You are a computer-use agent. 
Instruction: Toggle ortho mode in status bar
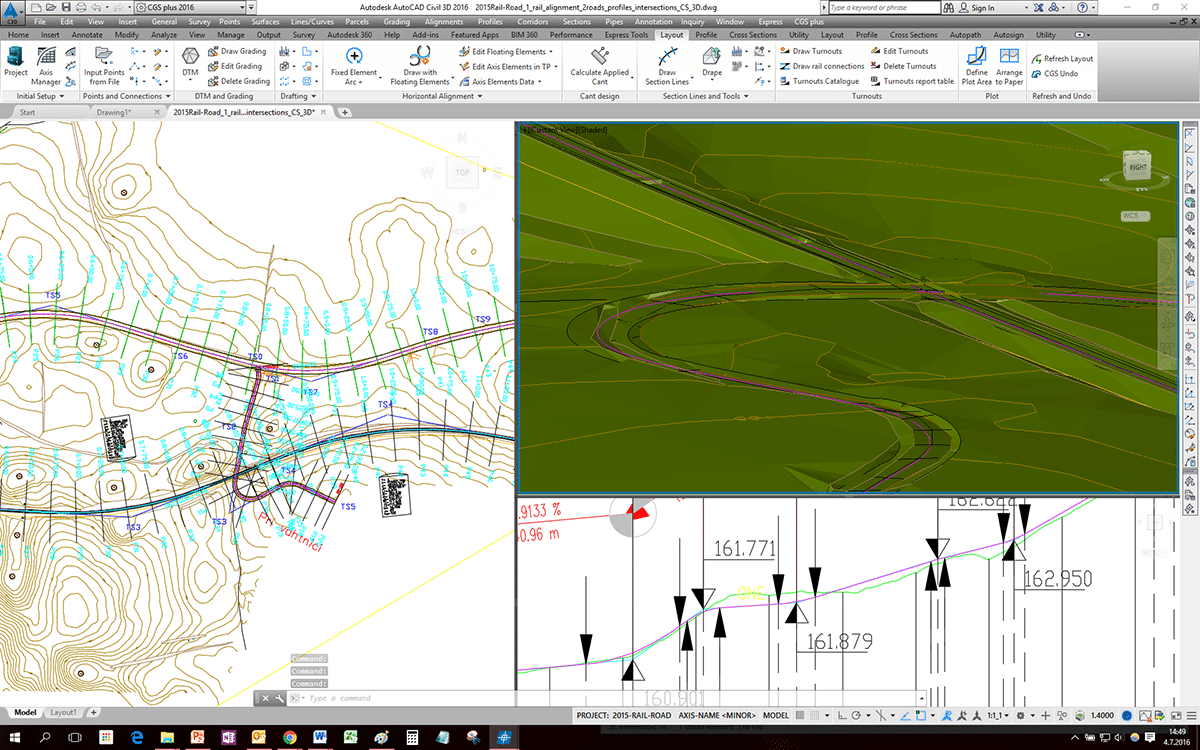point(844,716)
